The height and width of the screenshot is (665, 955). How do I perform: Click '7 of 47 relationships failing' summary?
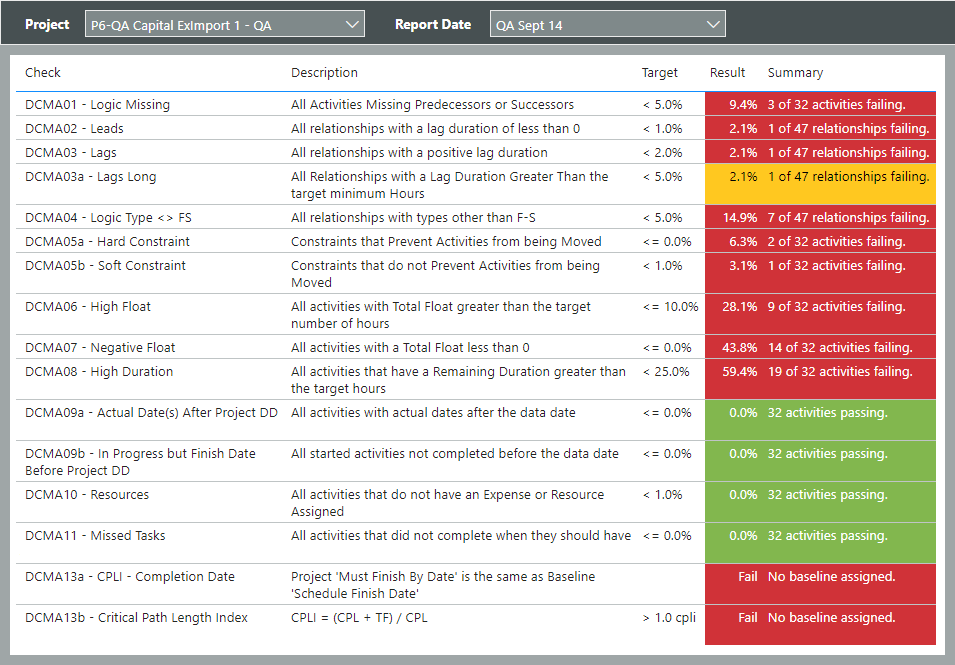pyautogui.click(x=848, y=218)
